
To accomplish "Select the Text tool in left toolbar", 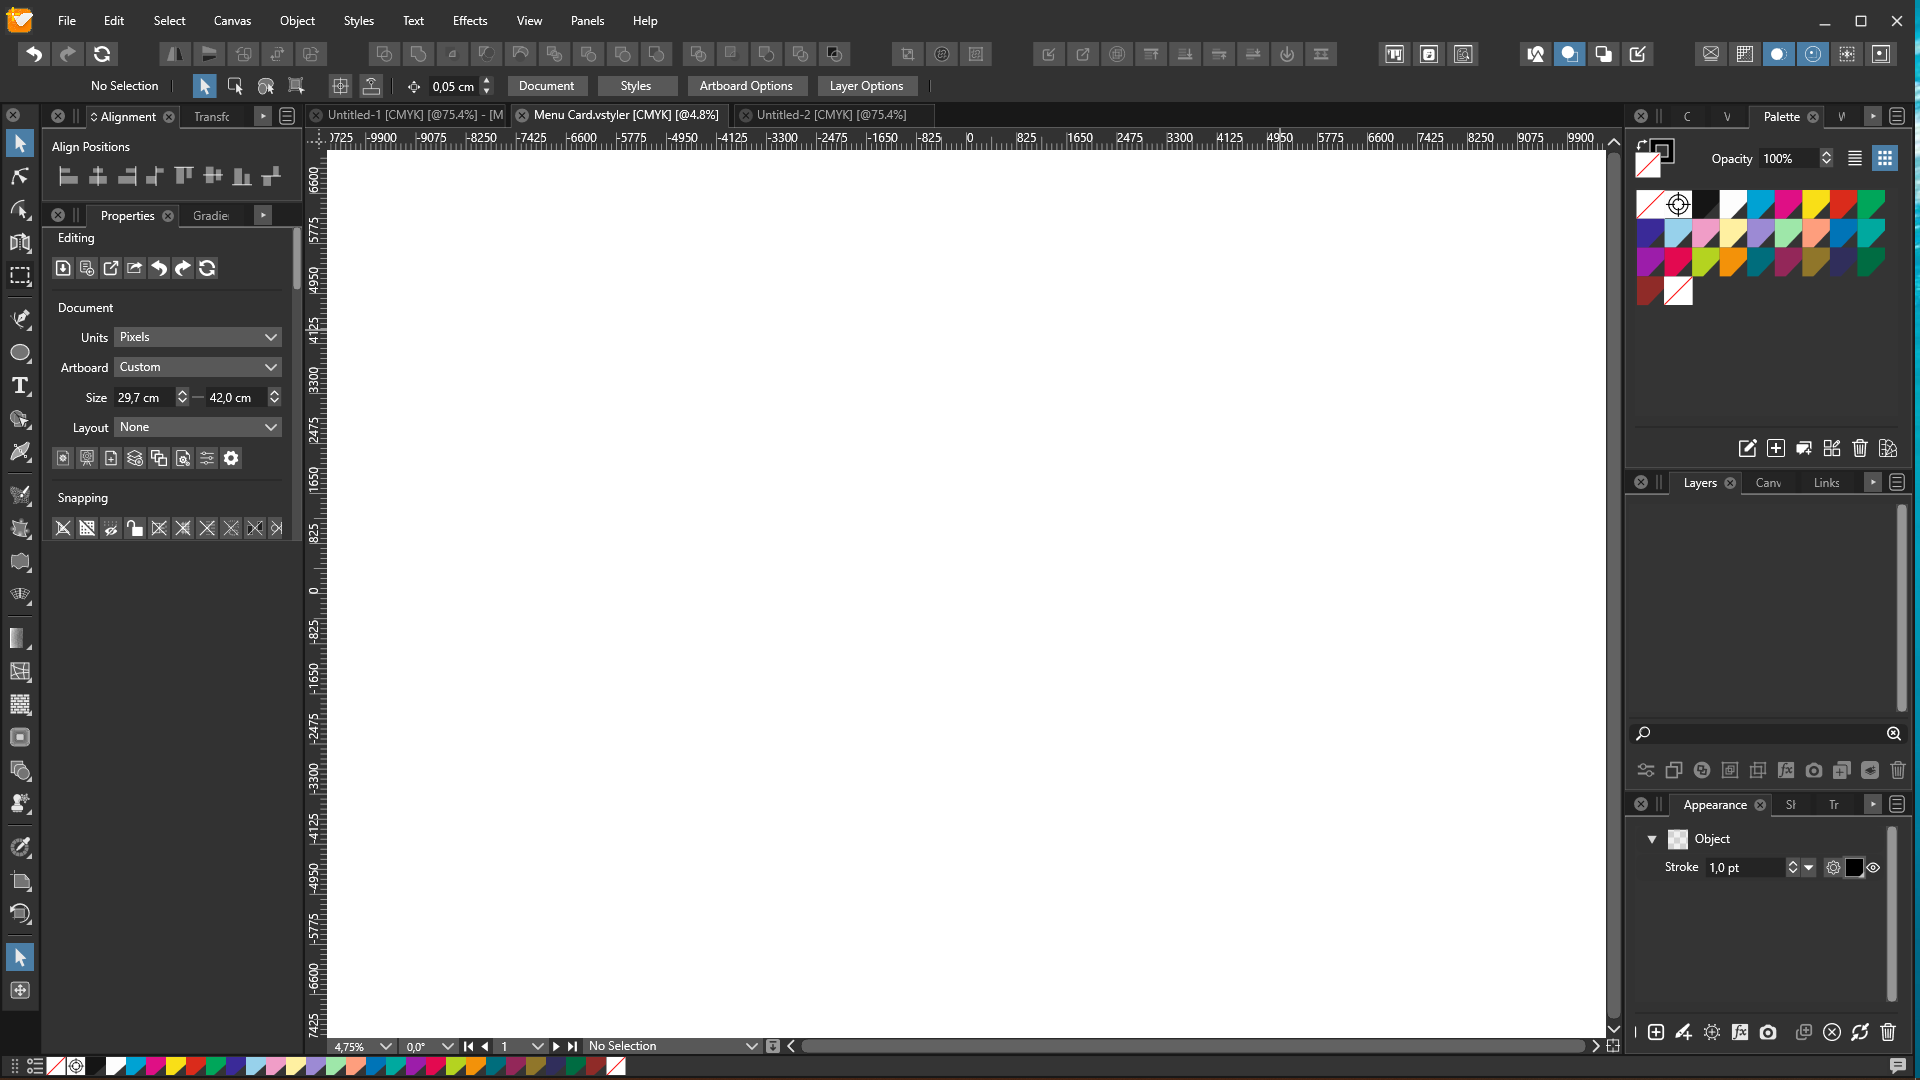I will point(20,386).
